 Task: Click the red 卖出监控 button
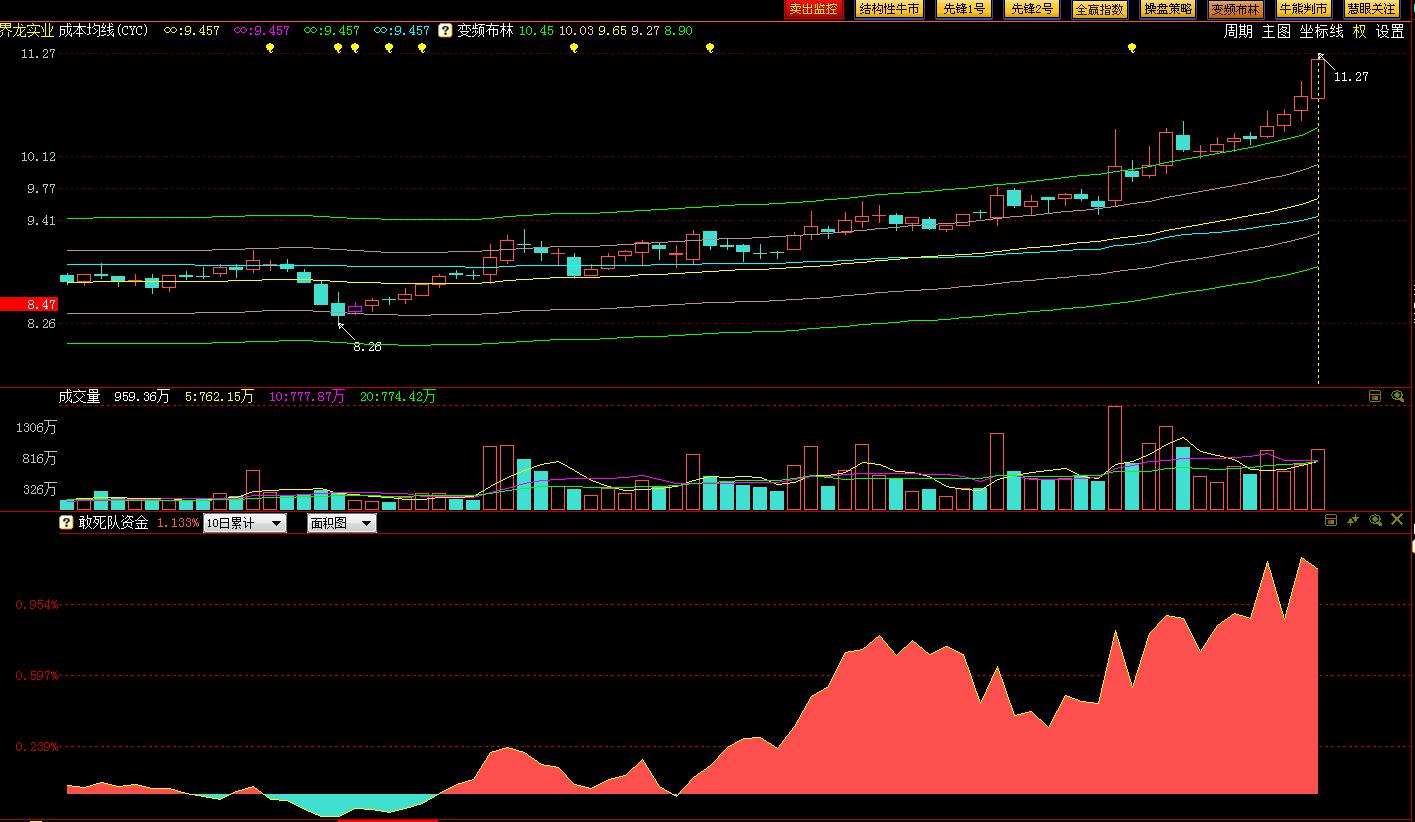(x=813, y=9)
